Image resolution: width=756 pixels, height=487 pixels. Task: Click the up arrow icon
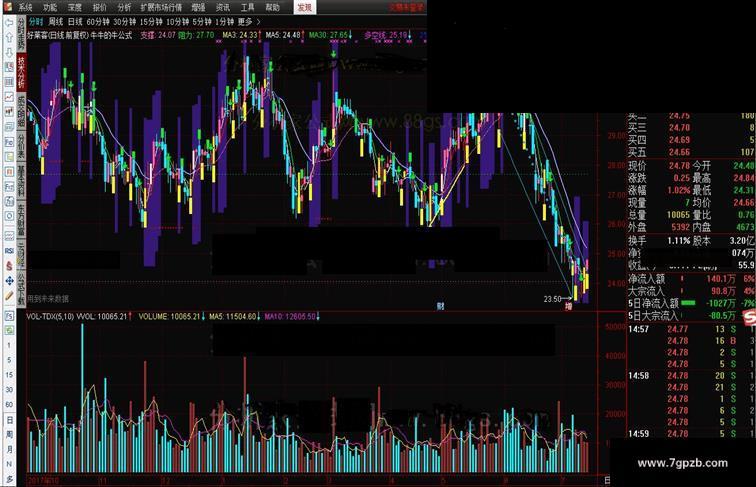(9, 38)
